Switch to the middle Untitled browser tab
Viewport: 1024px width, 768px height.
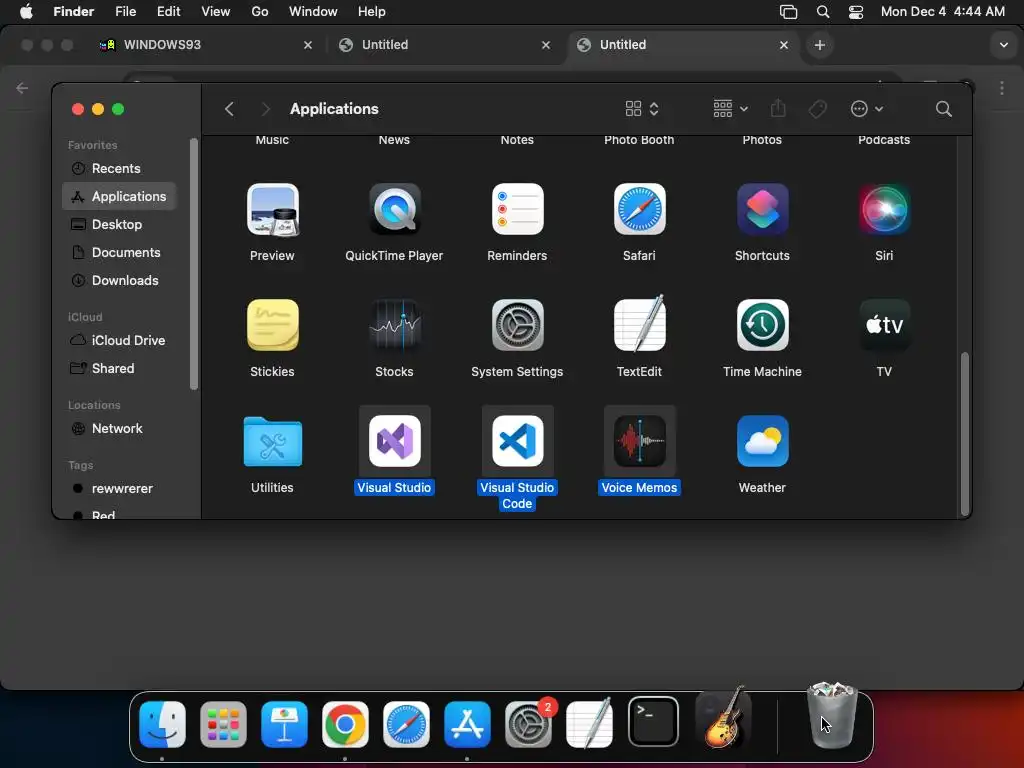point(444,45)
